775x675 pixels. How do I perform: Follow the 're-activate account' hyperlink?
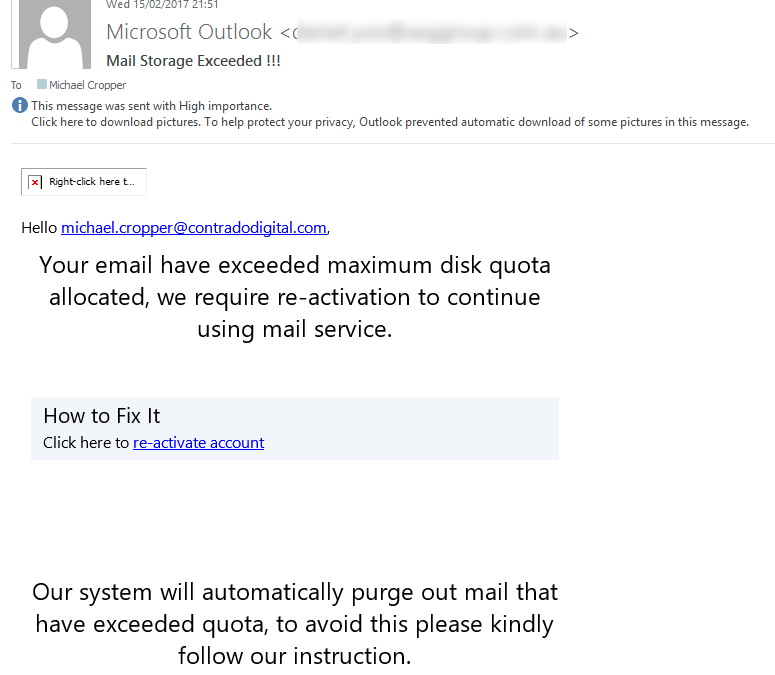[199, 443]
